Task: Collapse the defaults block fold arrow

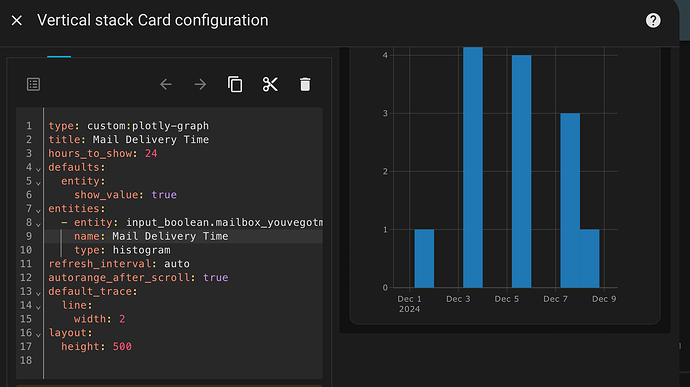Action: pyautogui.click(x=38, y=169)
